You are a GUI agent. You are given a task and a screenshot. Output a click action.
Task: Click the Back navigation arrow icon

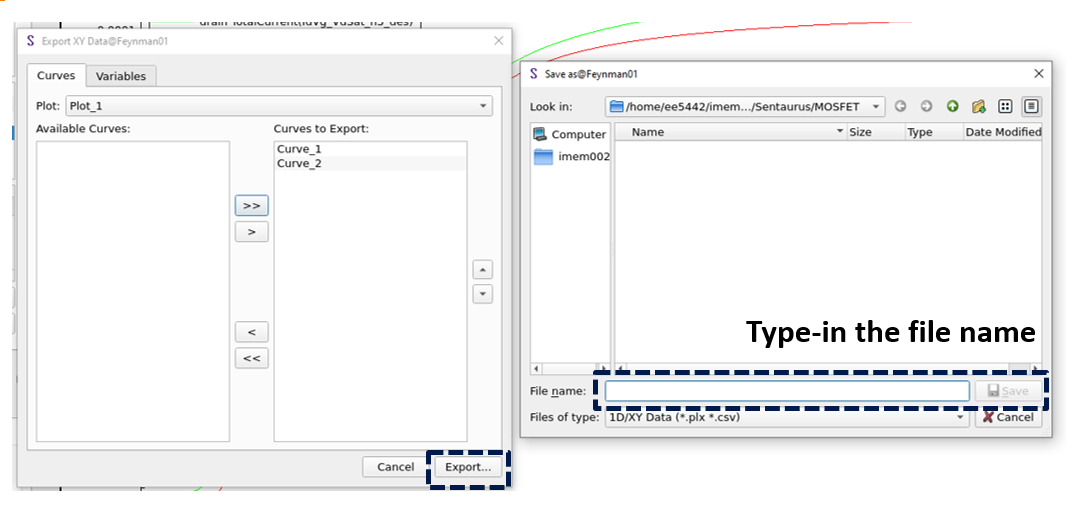click(900, 106)
